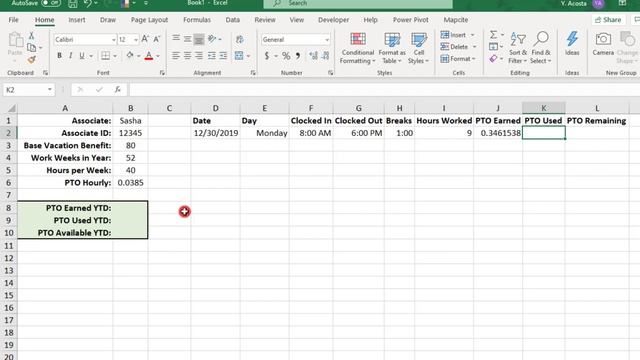
Task: Open Format as Table gallery
Action: pyautogui.click(x=392, y=48)
